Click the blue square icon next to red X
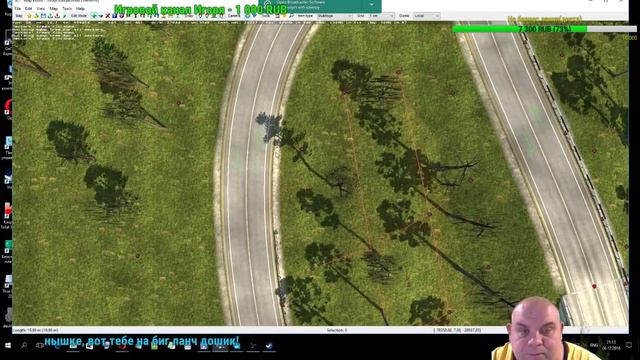The image size is (640, 360). click(x=115, y=16)
